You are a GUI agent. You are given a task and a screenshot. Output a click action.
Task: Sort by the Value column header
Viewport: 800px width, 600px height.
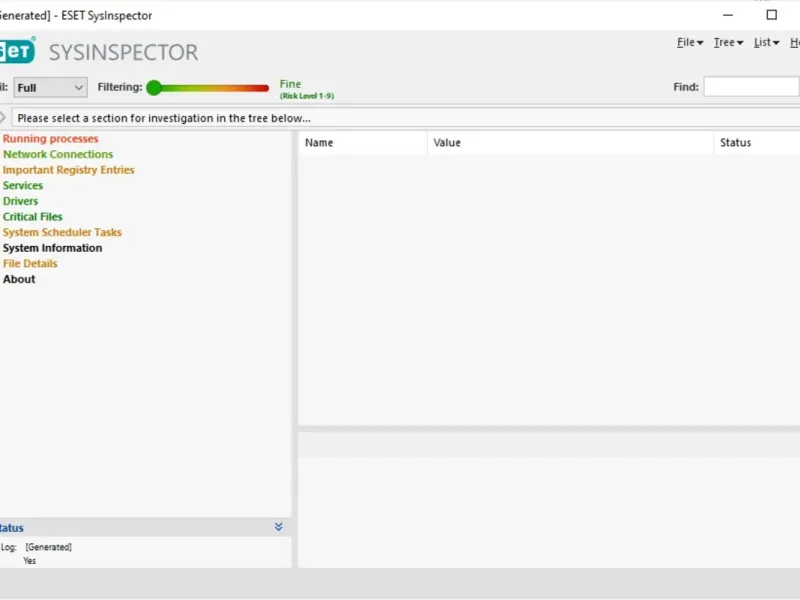[x=570, y=143]
